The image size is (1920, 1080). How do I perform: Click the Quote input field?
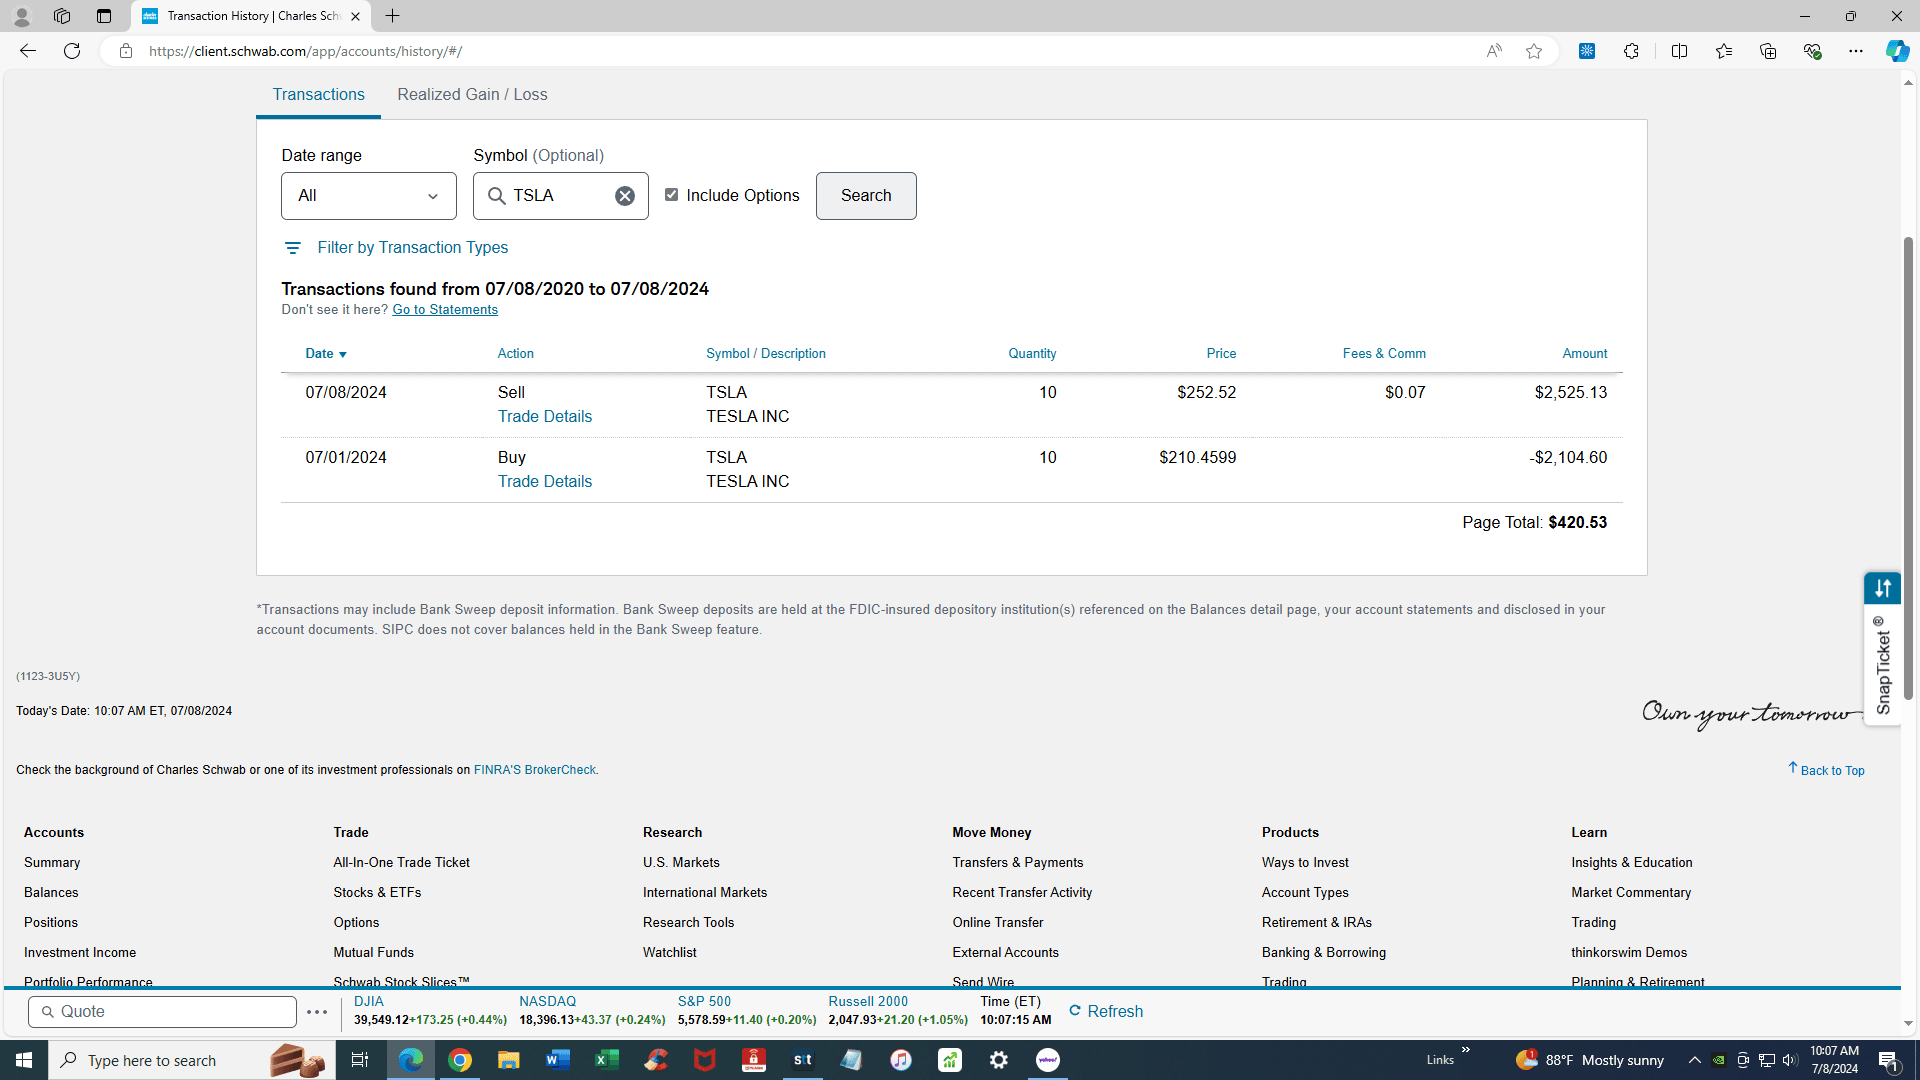162,1012
